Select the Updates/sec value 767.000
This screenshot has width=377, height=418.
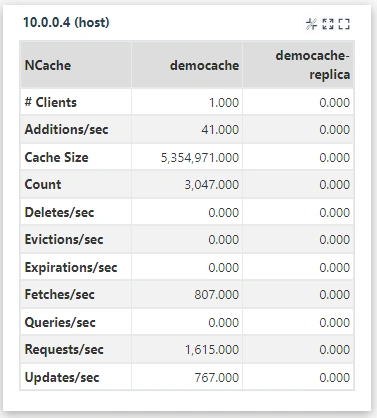pos(217,378)
